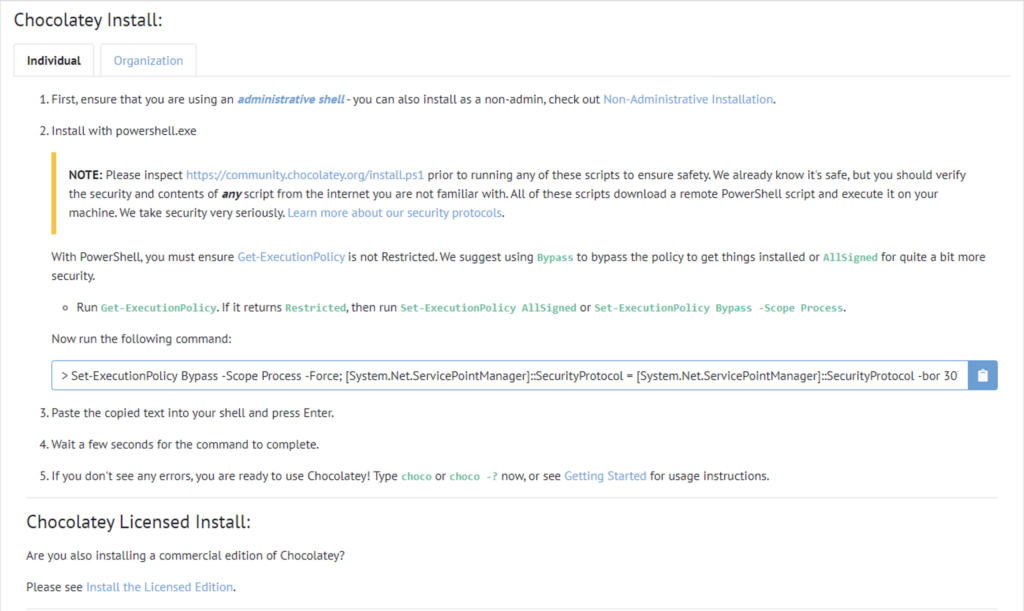Image resolution: width=1024 pixels, height=611 pixels.
Task: Click the 'choco -?' code text
Action: [x=473, y=477]
